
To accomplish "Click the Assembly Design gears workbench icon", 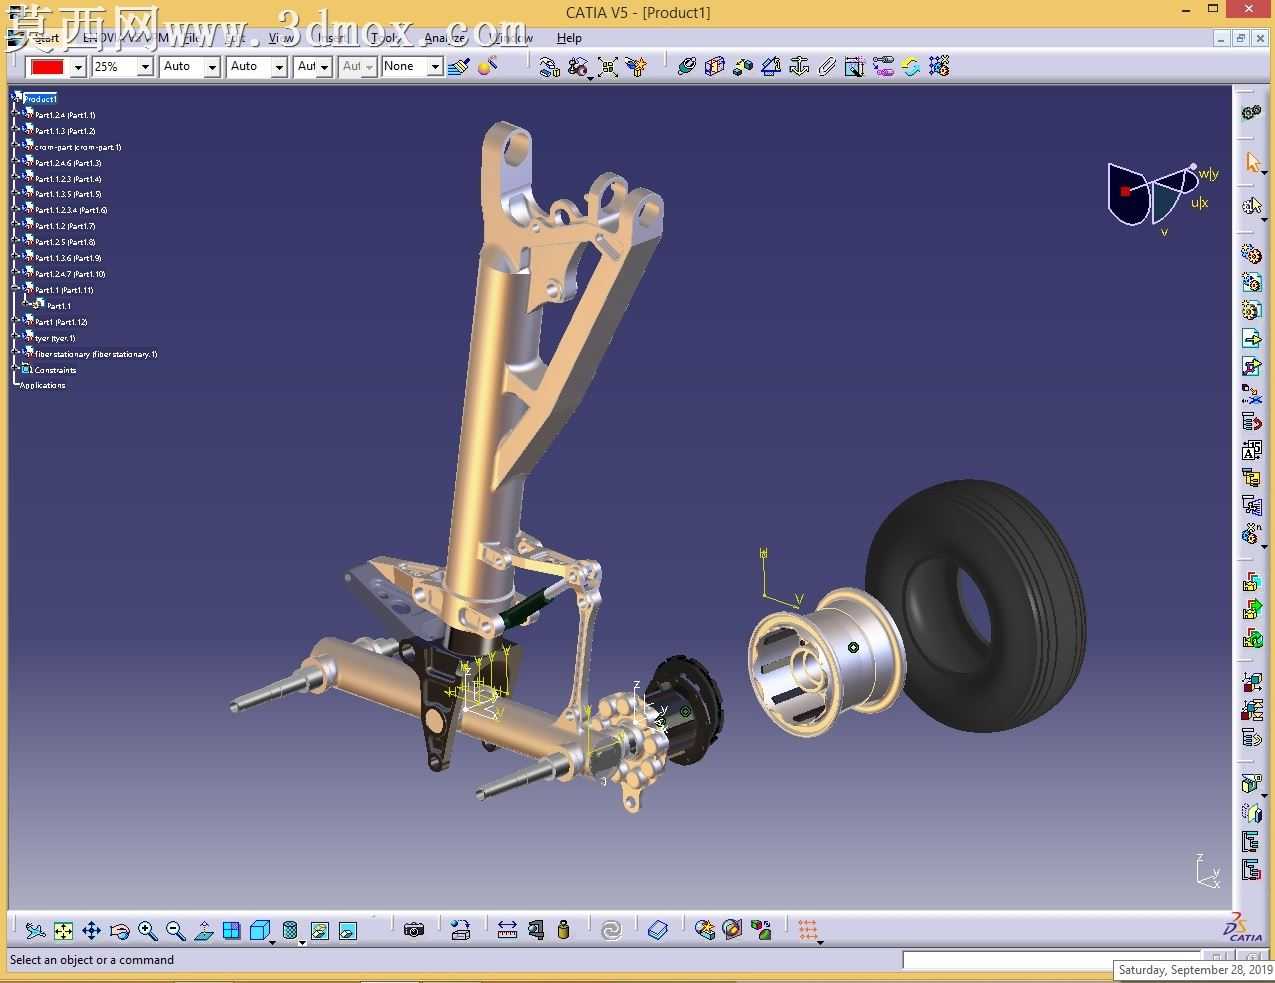I will (1251, 112).
